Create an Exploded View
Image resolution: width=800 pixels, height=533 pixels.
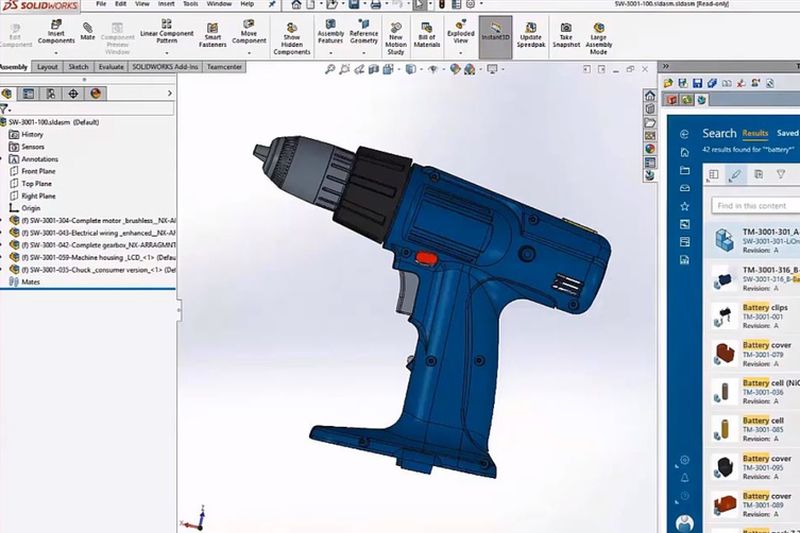click(x=461, y=32)
